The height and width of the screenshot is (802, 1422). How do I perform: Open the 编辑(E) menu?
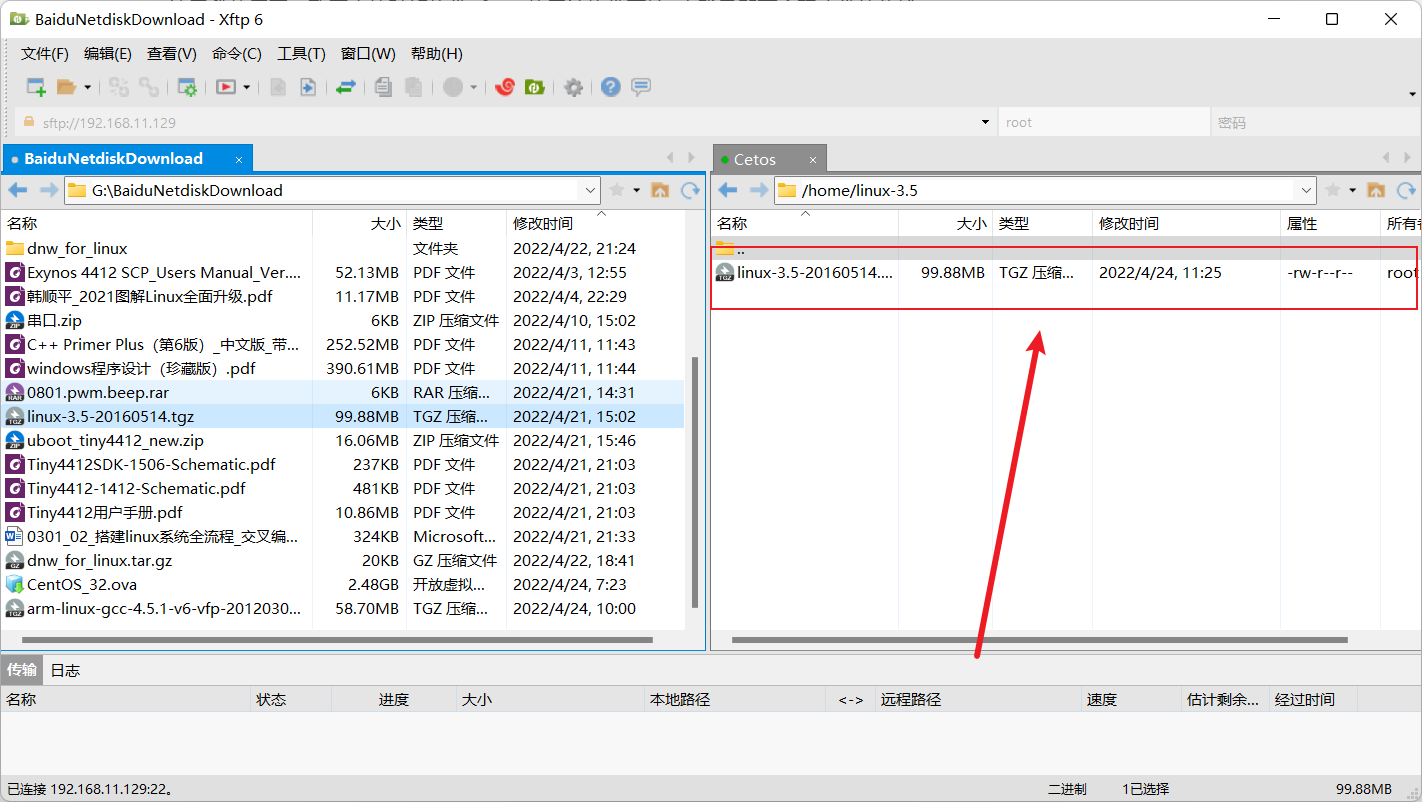108,54
